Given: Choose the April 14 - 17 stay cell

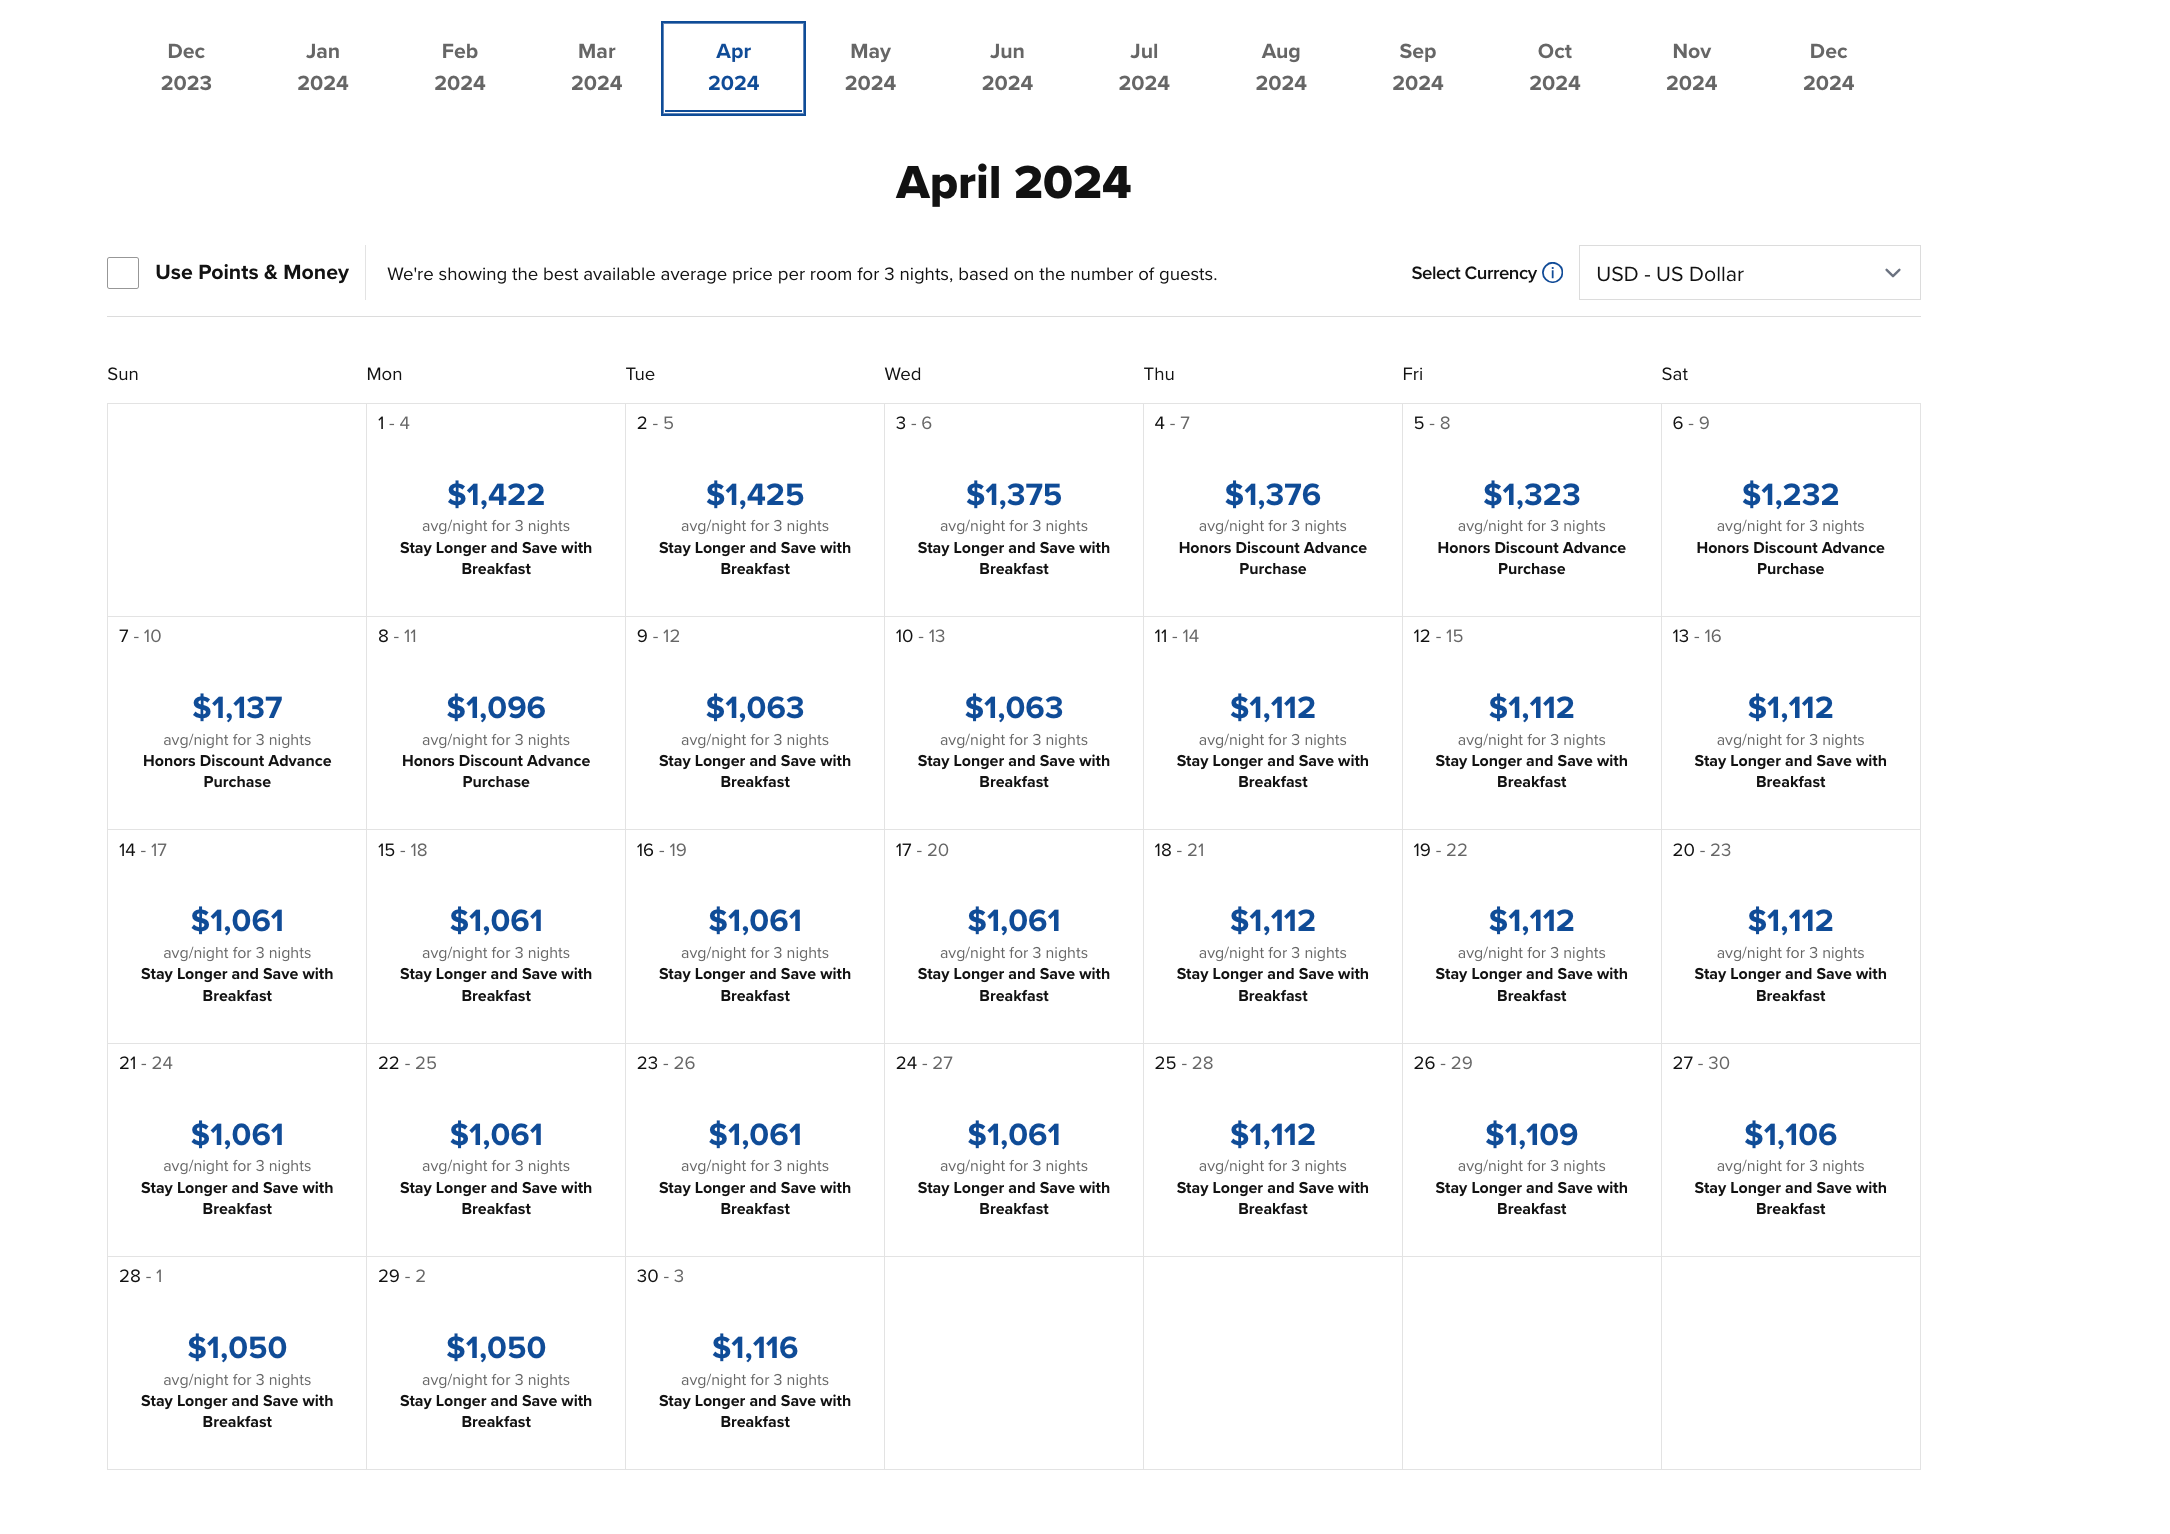Looking at the screenshot, I should 237,936.
